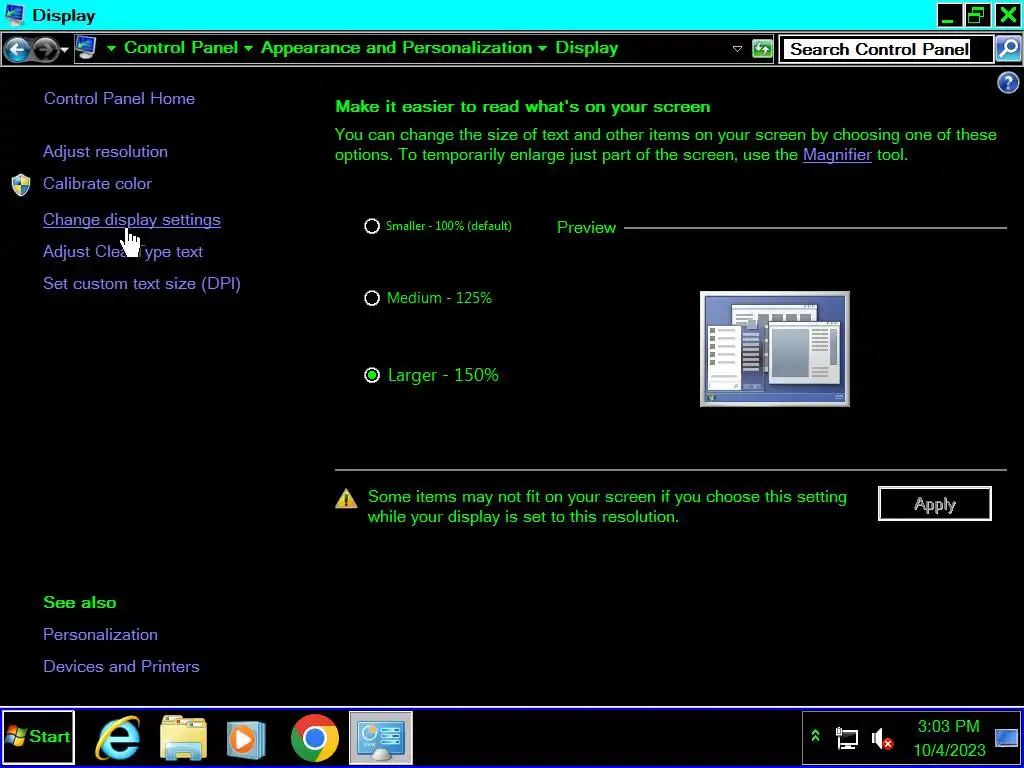Focus the Search Control Panel field

(886, 50)
